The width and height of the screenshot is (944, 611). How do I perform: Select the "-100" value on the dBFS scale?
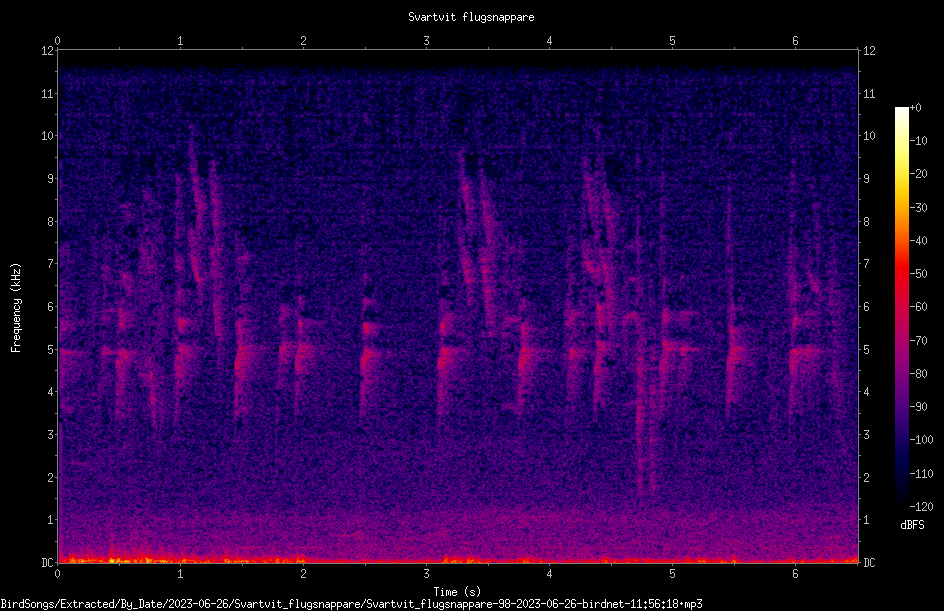tap(922, 440)
